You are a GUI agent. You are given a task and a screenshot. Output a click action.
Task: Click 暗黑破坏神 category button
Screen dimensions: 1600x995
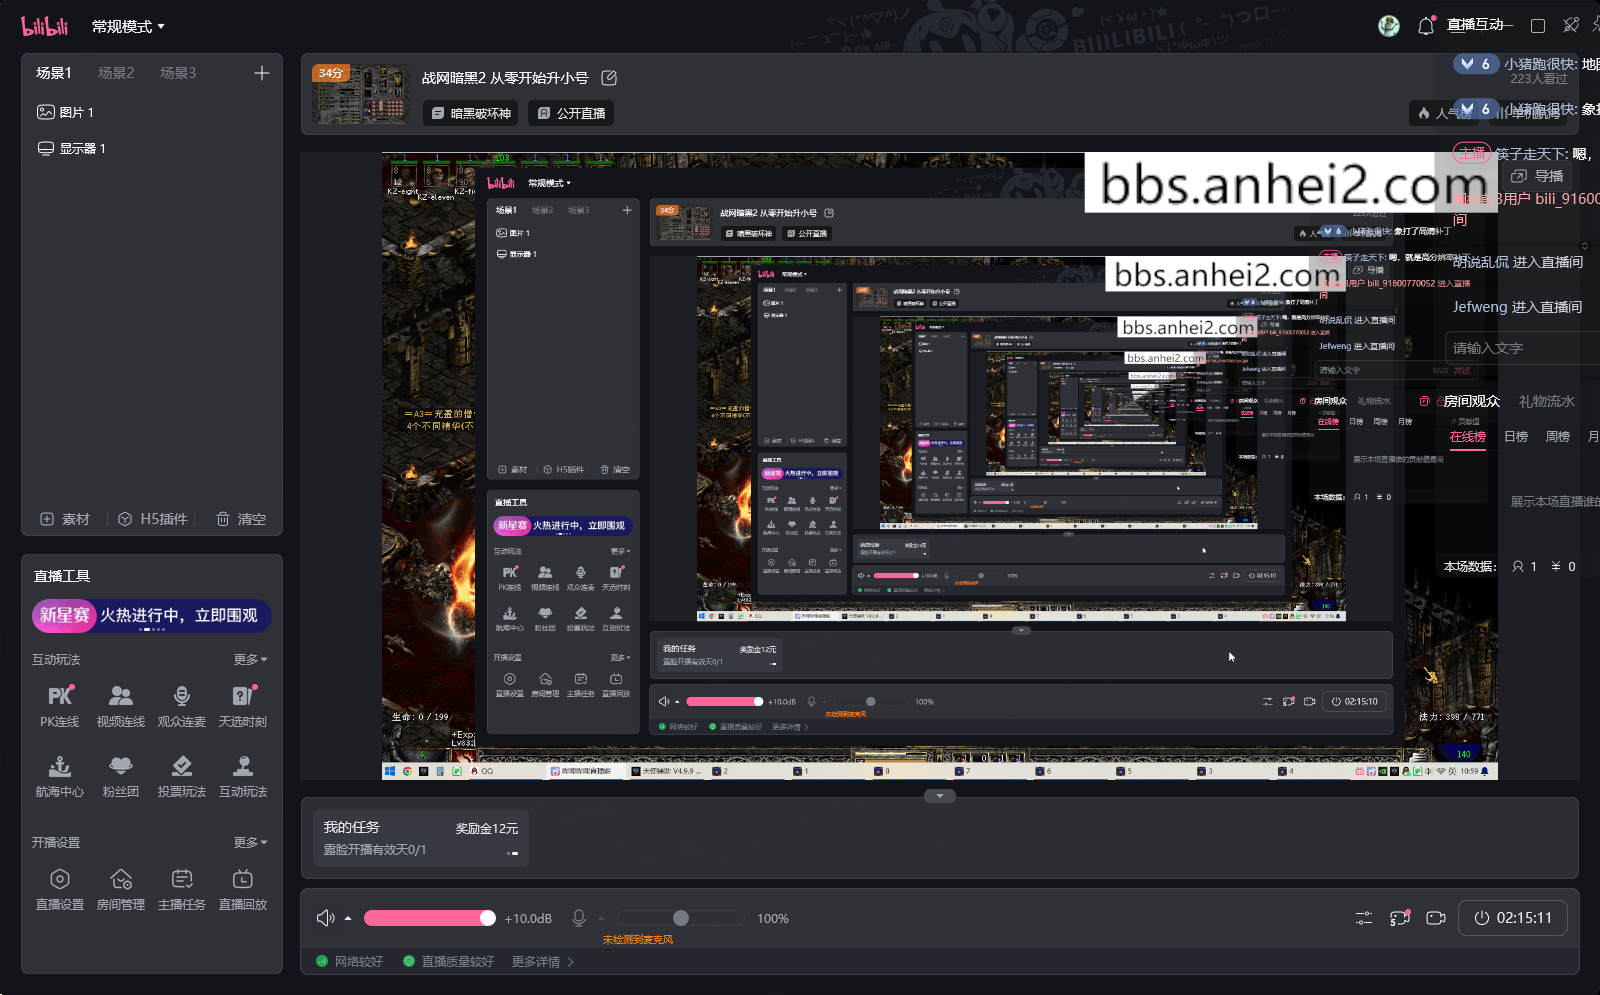tap(471, 113)
